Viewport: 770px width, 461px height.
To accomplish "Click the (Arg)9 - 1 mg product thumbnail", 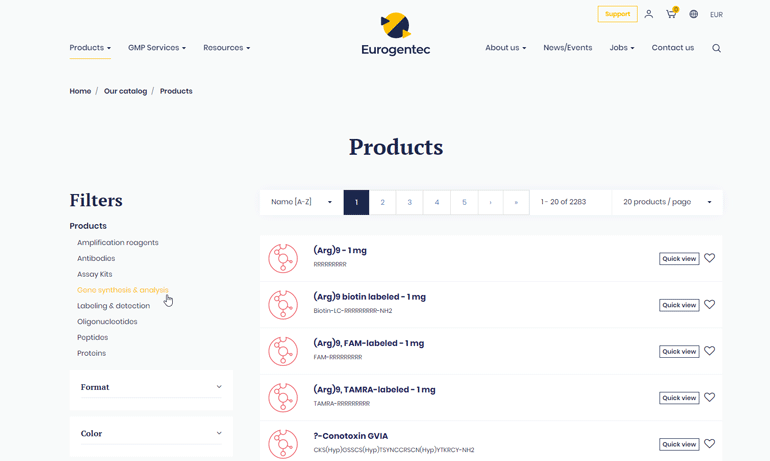I will coord(283,258).
